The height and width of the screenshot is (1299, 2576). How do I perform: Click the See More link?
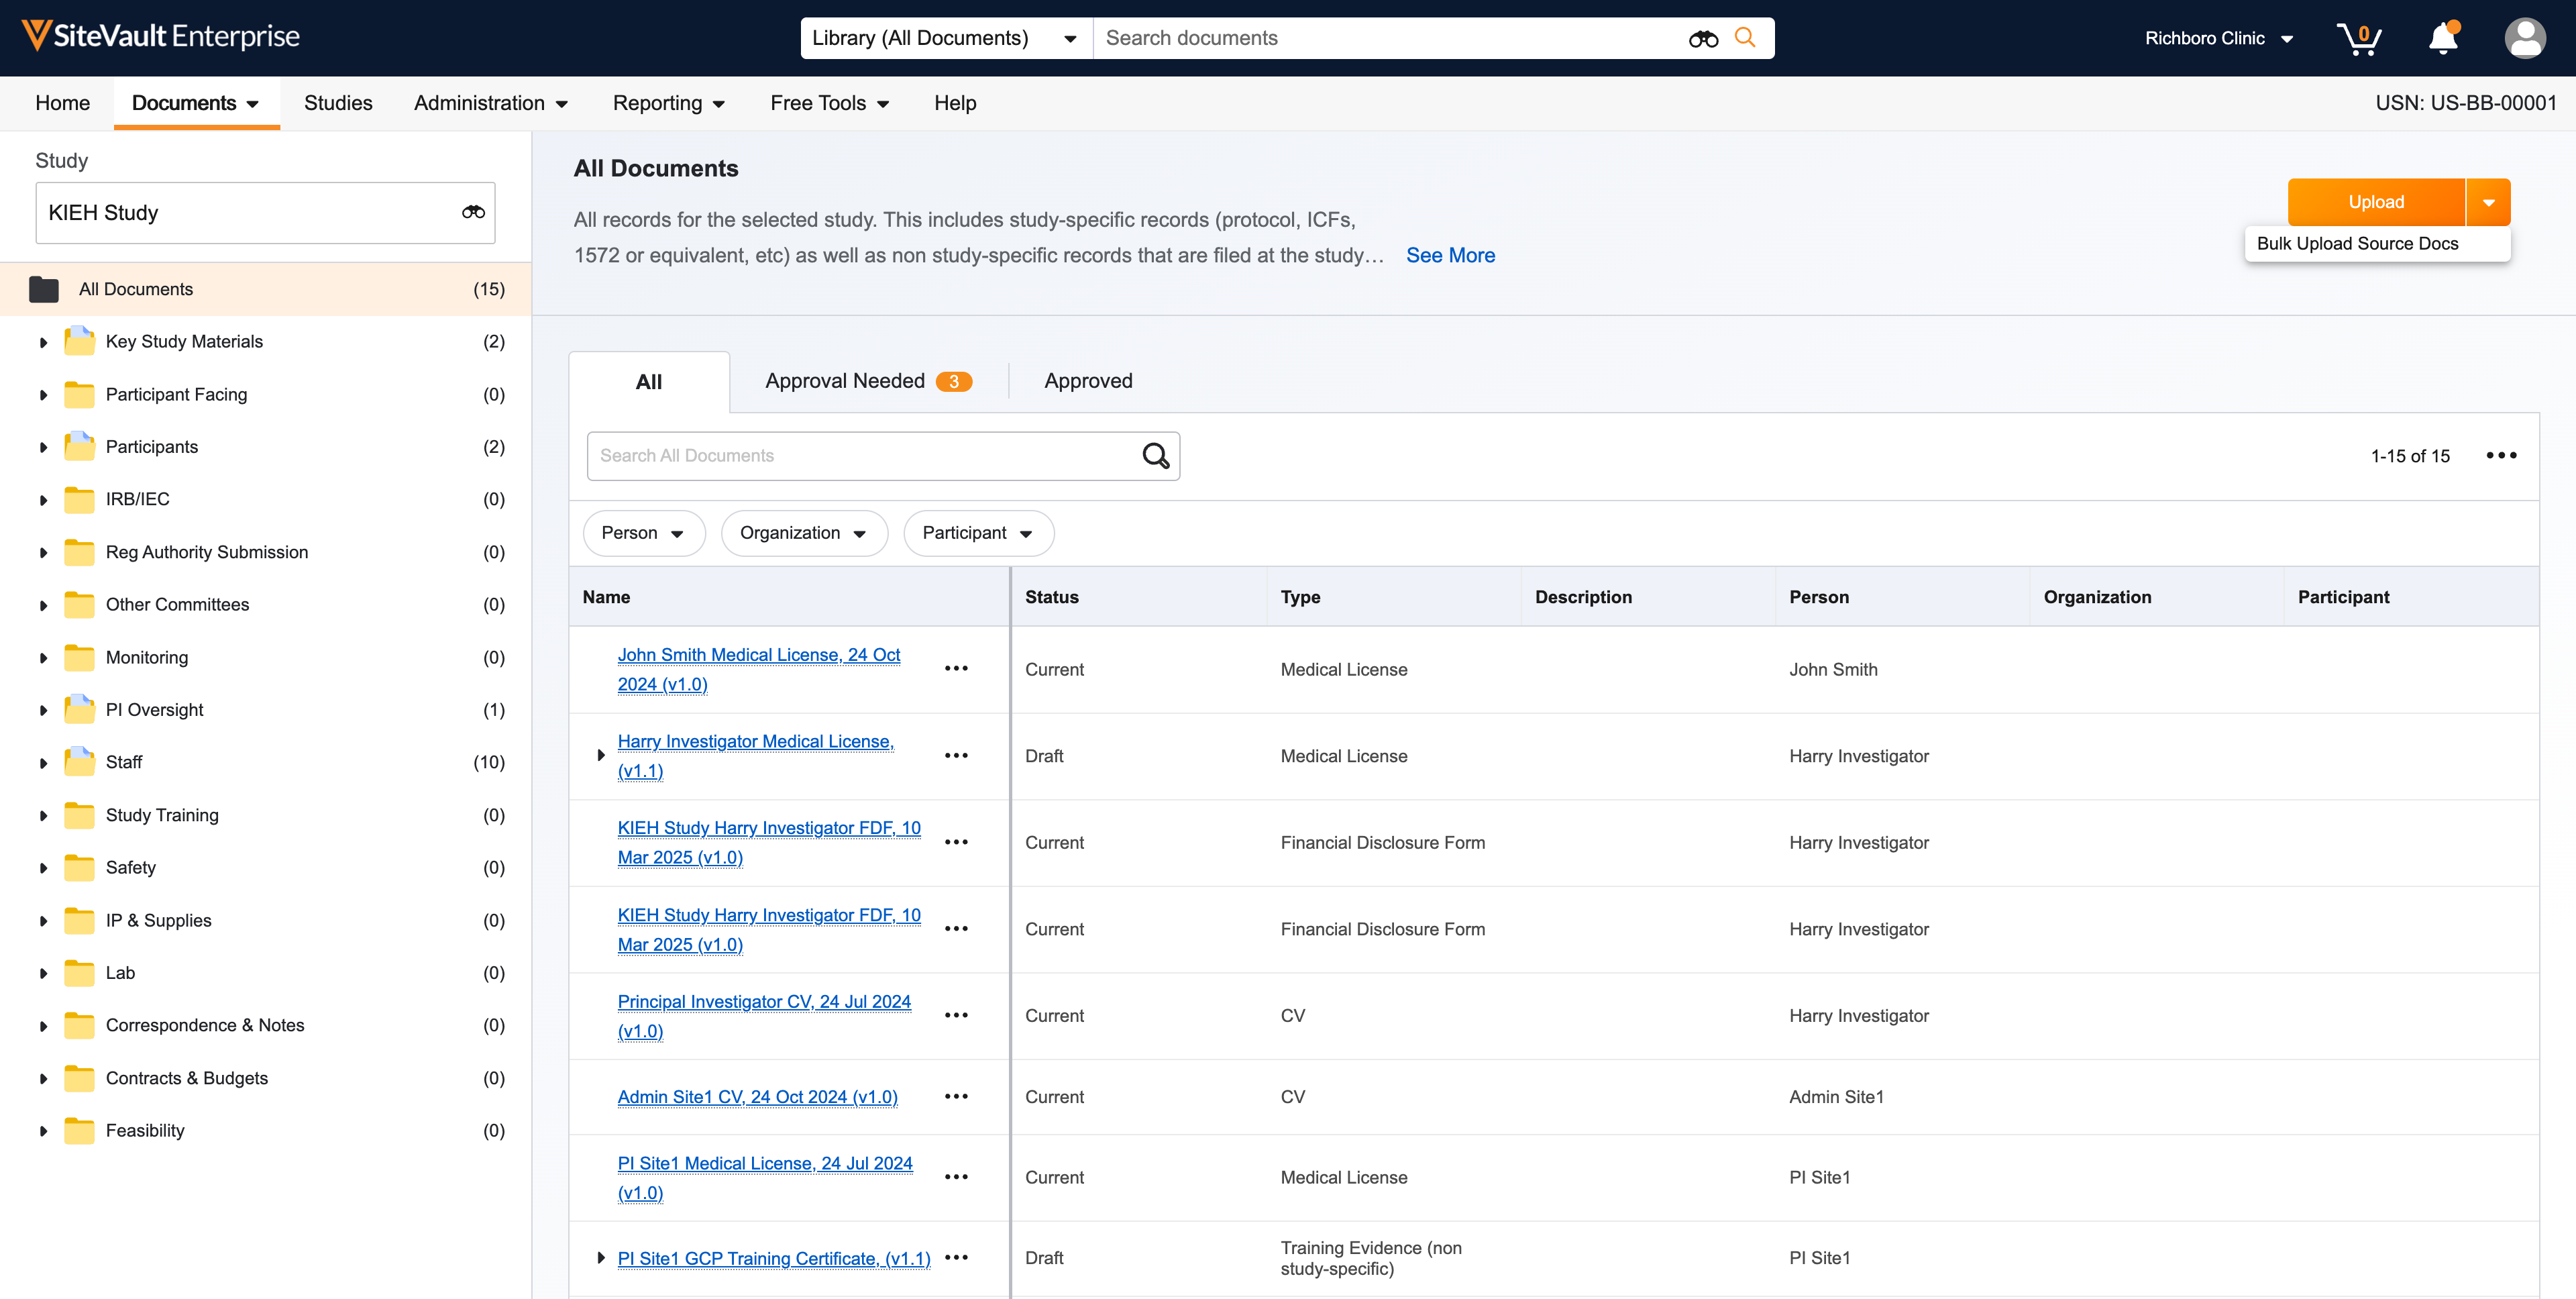(x=1450, y=255)
